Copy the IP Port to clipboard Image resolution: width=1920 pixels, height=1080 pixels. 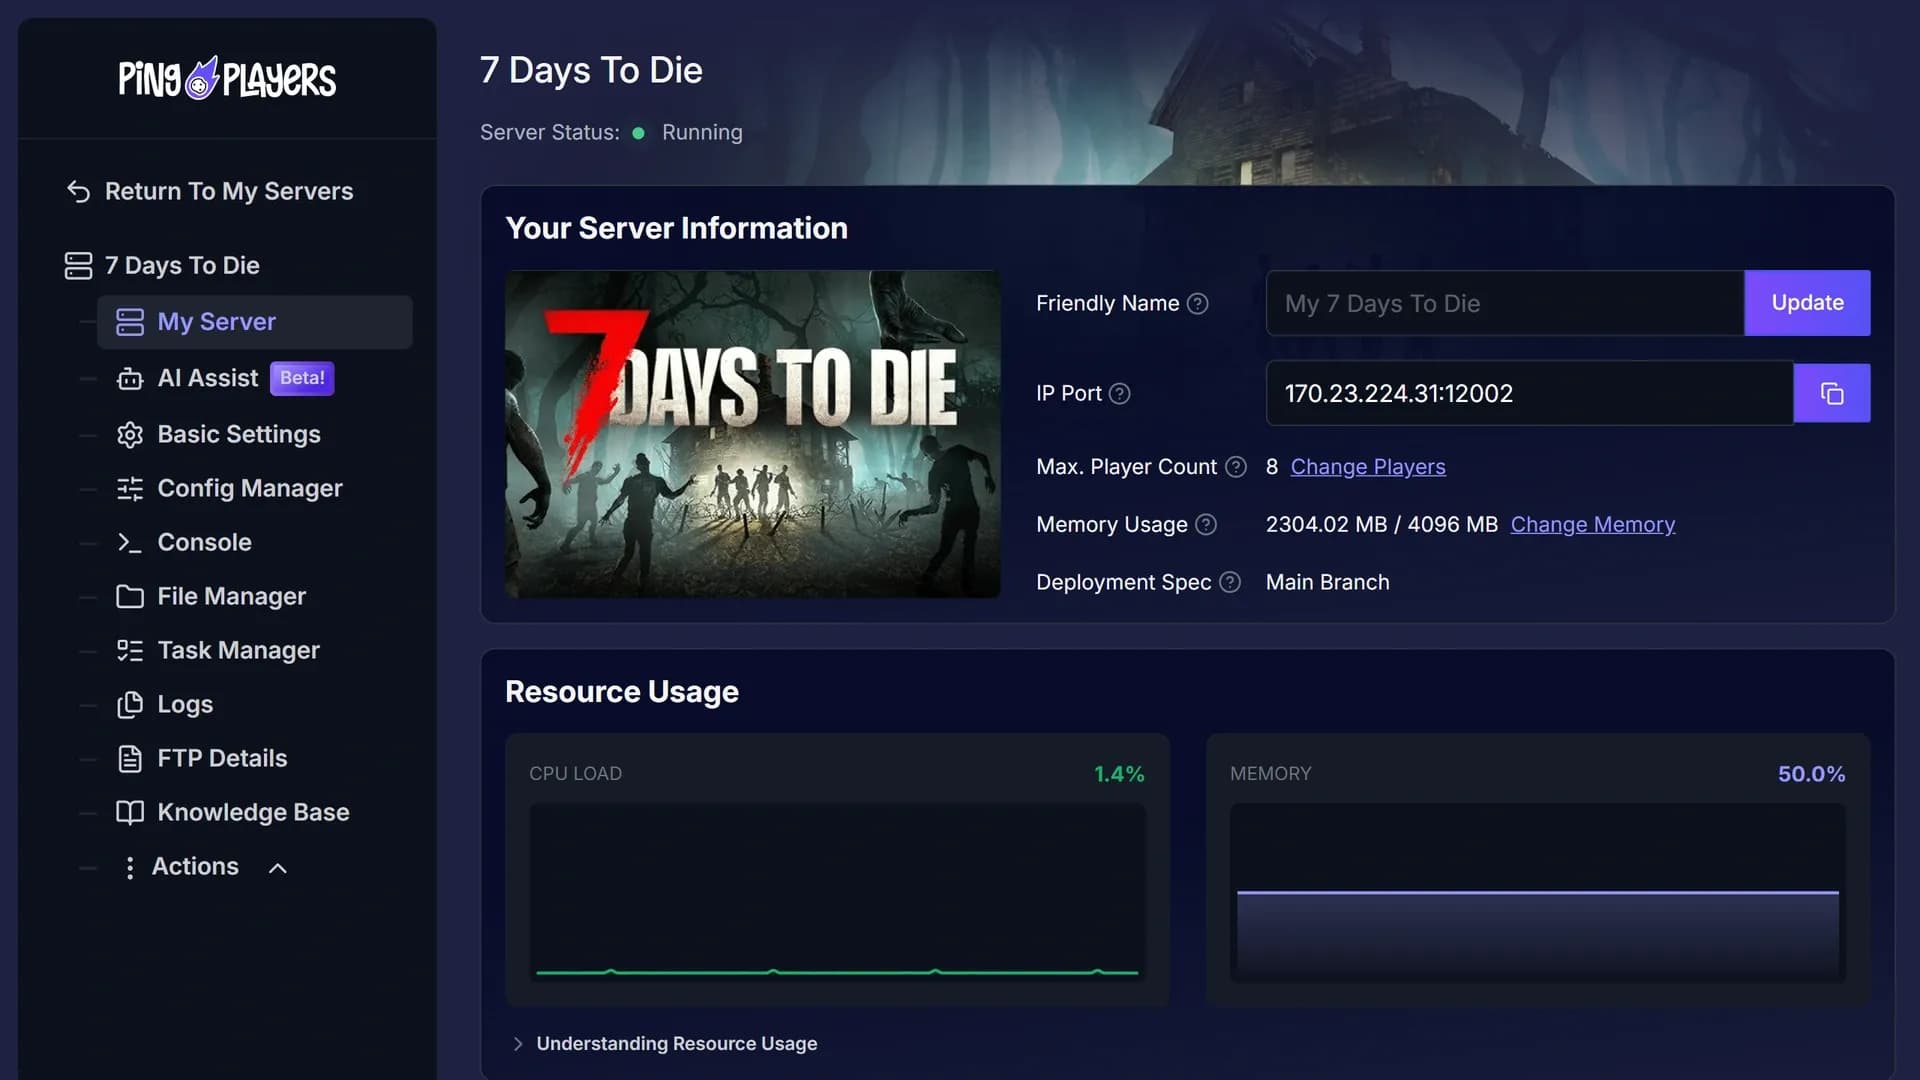1832,393
